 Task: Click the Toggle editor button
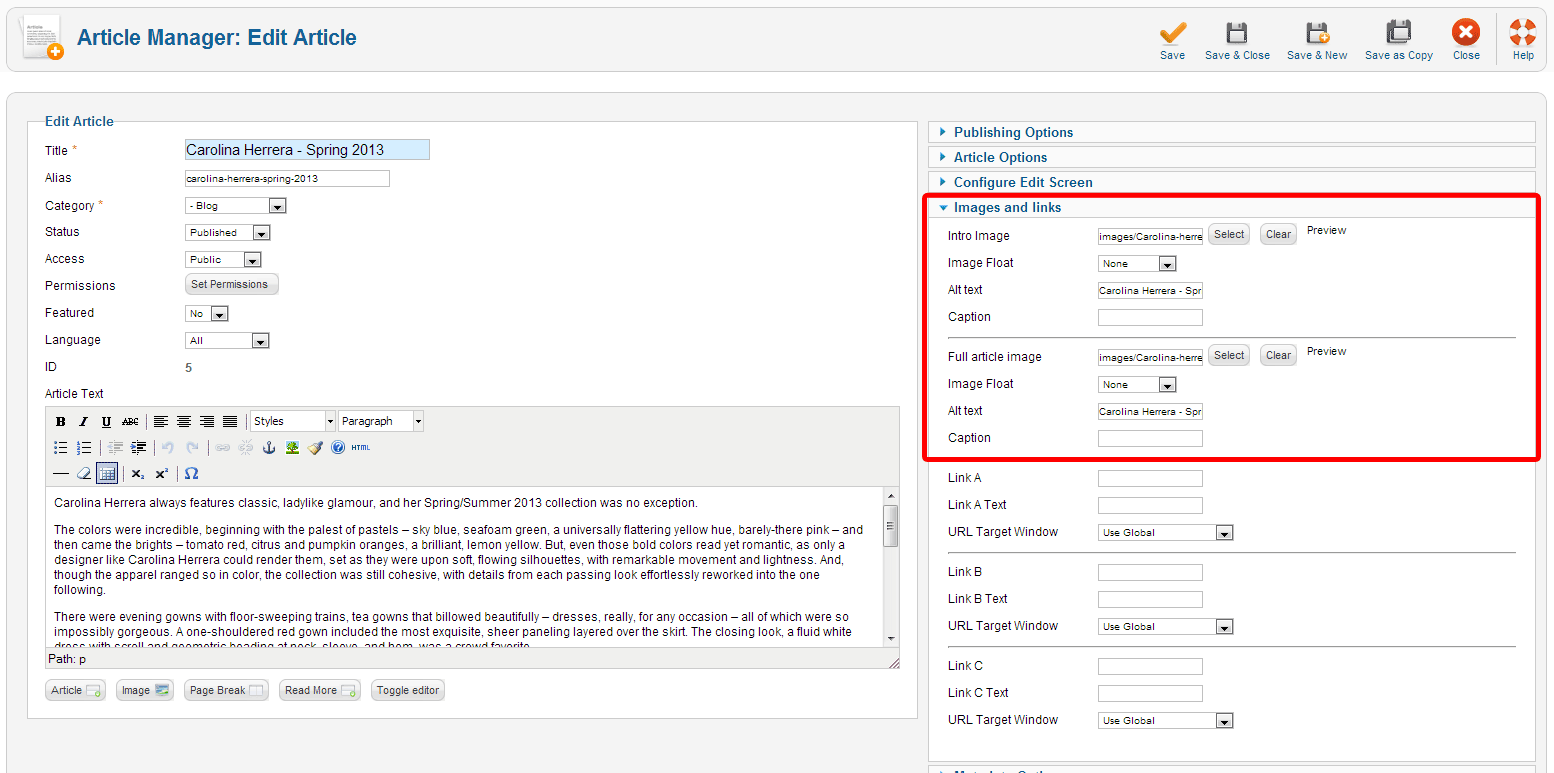(407, 691)
